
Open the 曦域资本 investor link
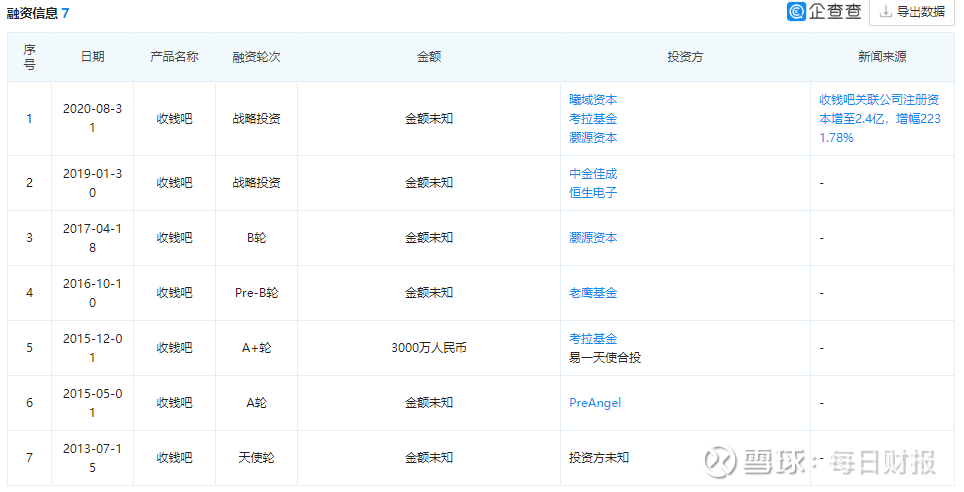pos(593,100)
